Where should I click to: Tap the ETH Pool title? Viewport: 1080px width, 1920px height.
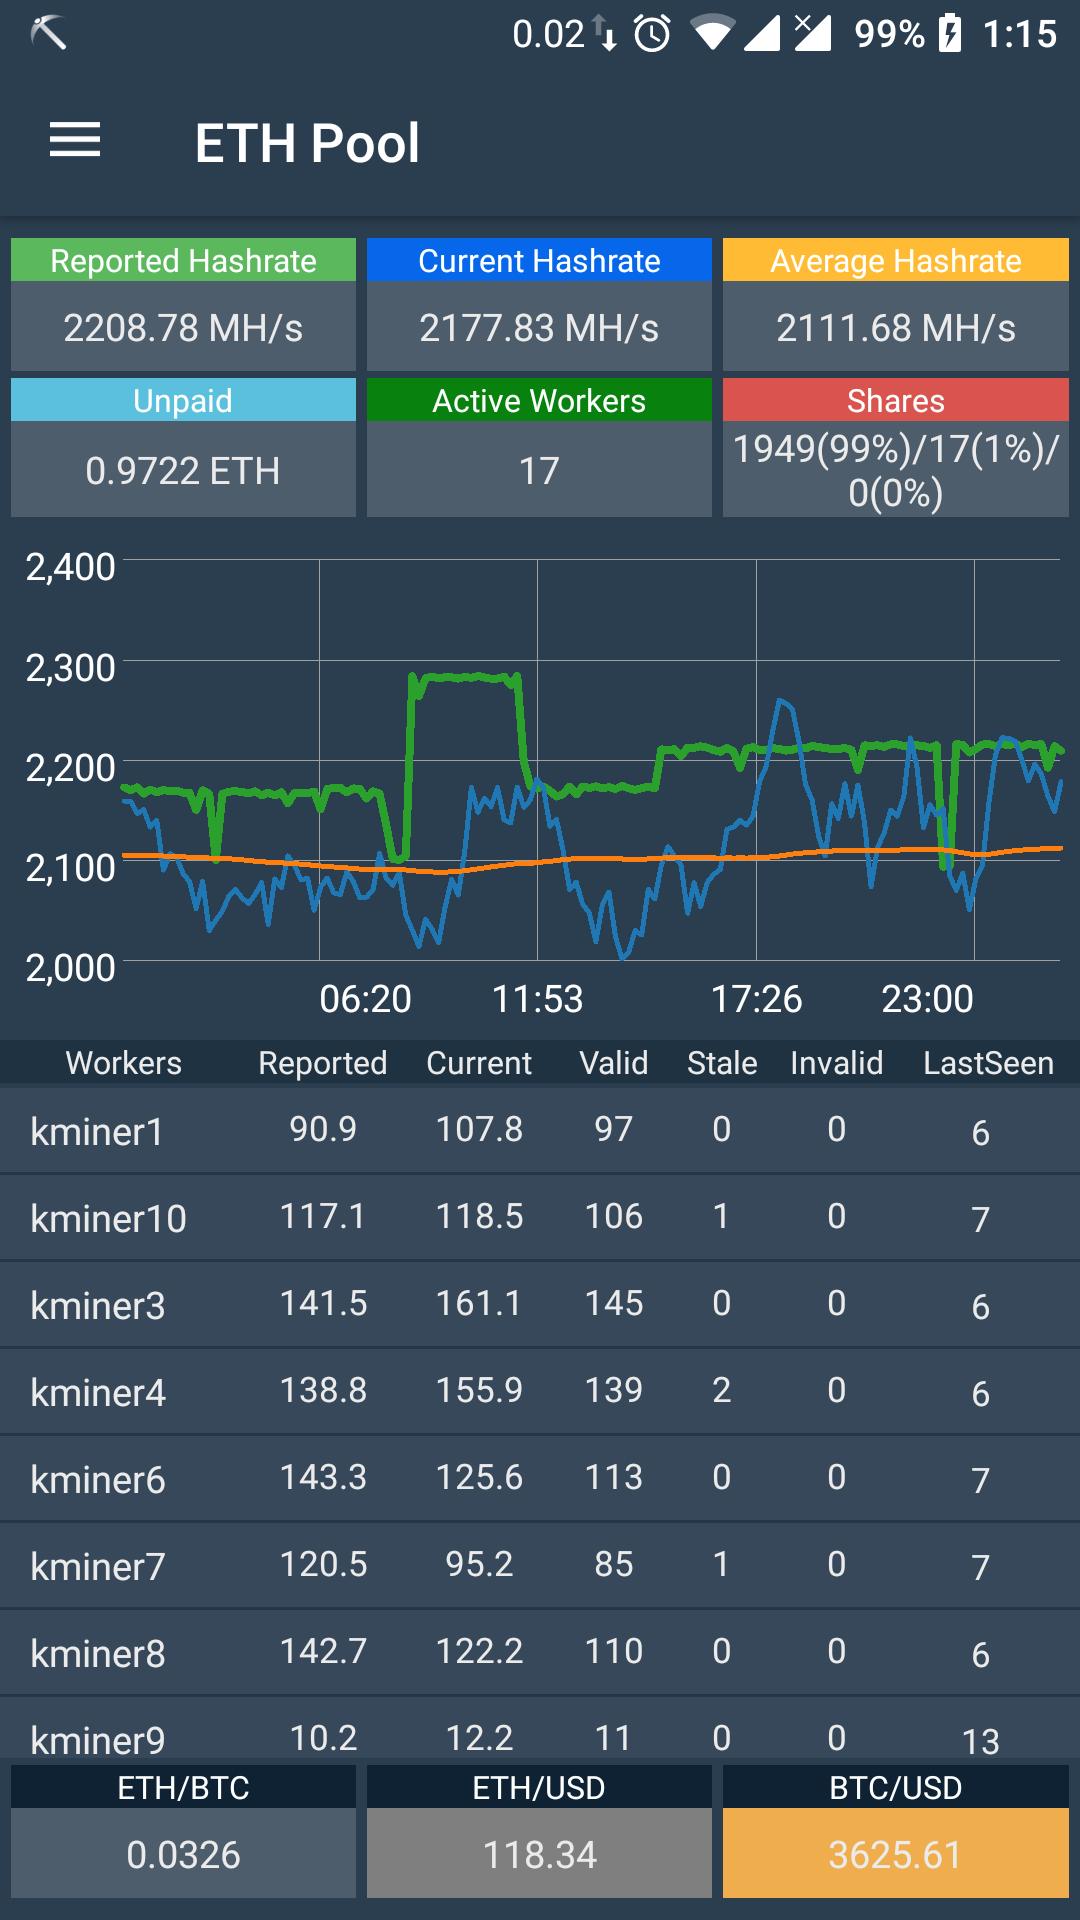pyautogui.click(x=307, y=143)
